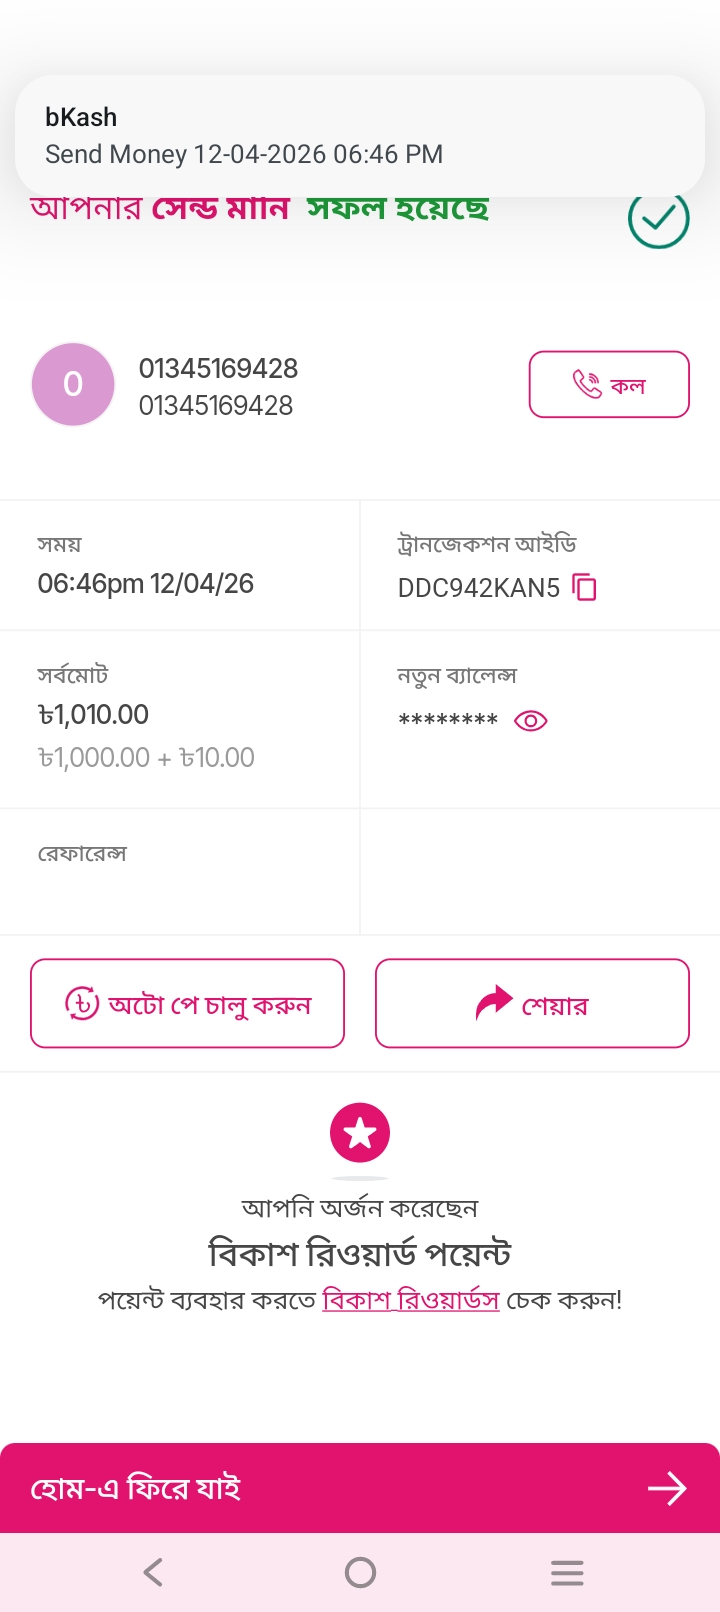
Task: Tap the share arrow icon
Action: (x=493, y=1003)
